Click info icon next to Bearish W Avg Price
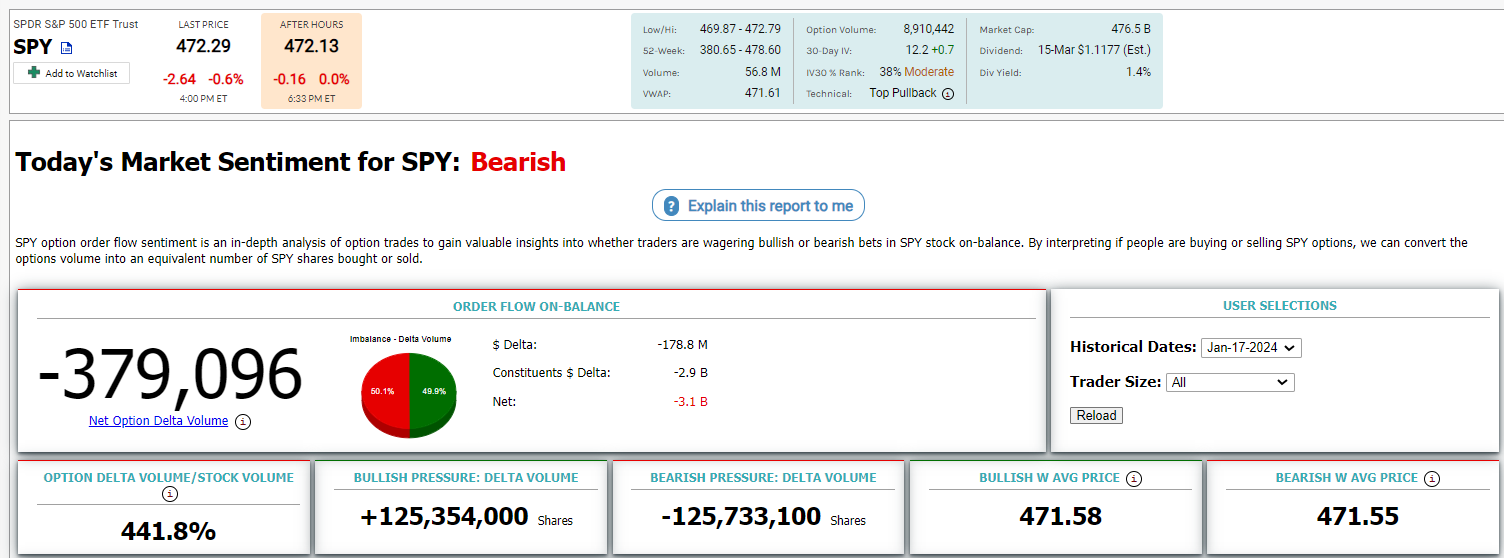The image size is (1504, 558). click(1432, 479)
